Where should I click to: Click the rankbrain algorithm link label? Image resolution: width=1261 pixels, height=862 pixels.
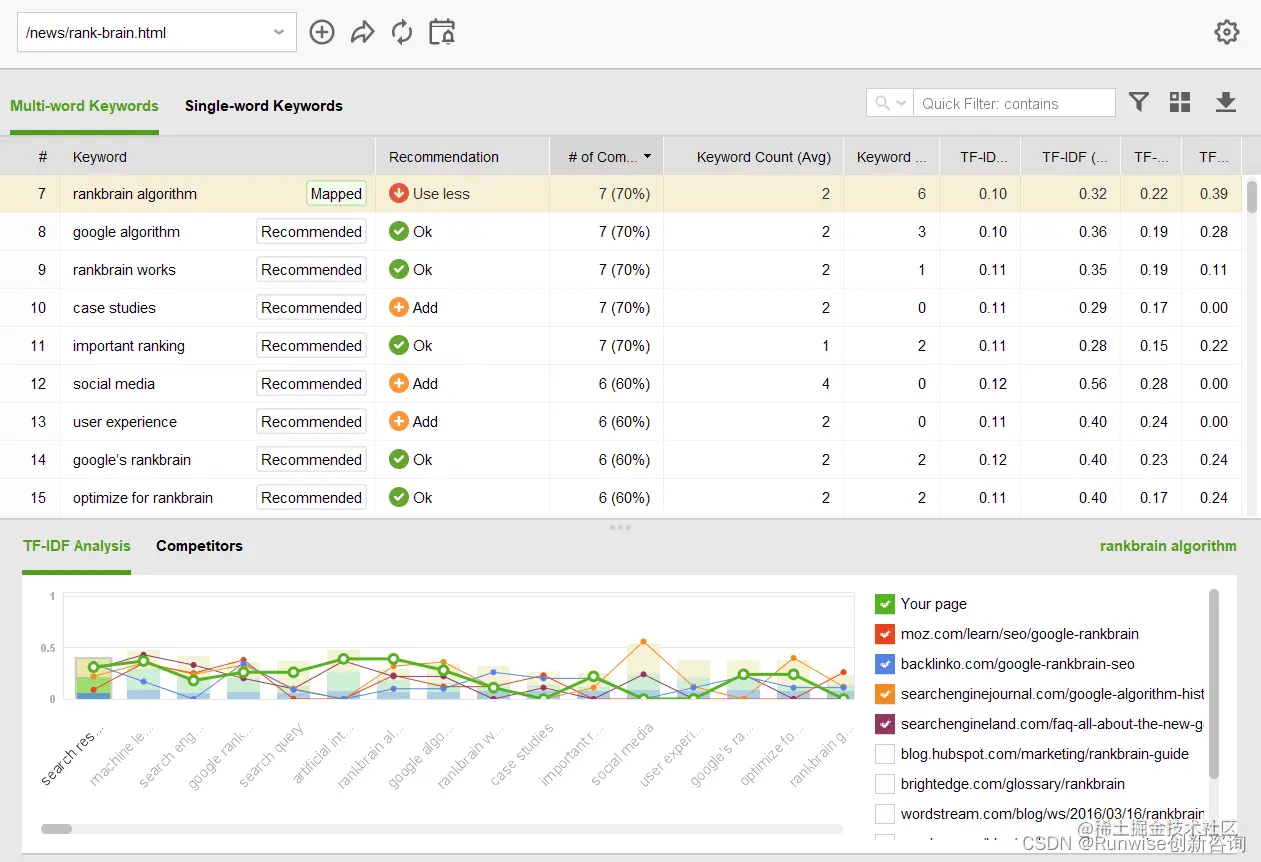[1168, 546]
